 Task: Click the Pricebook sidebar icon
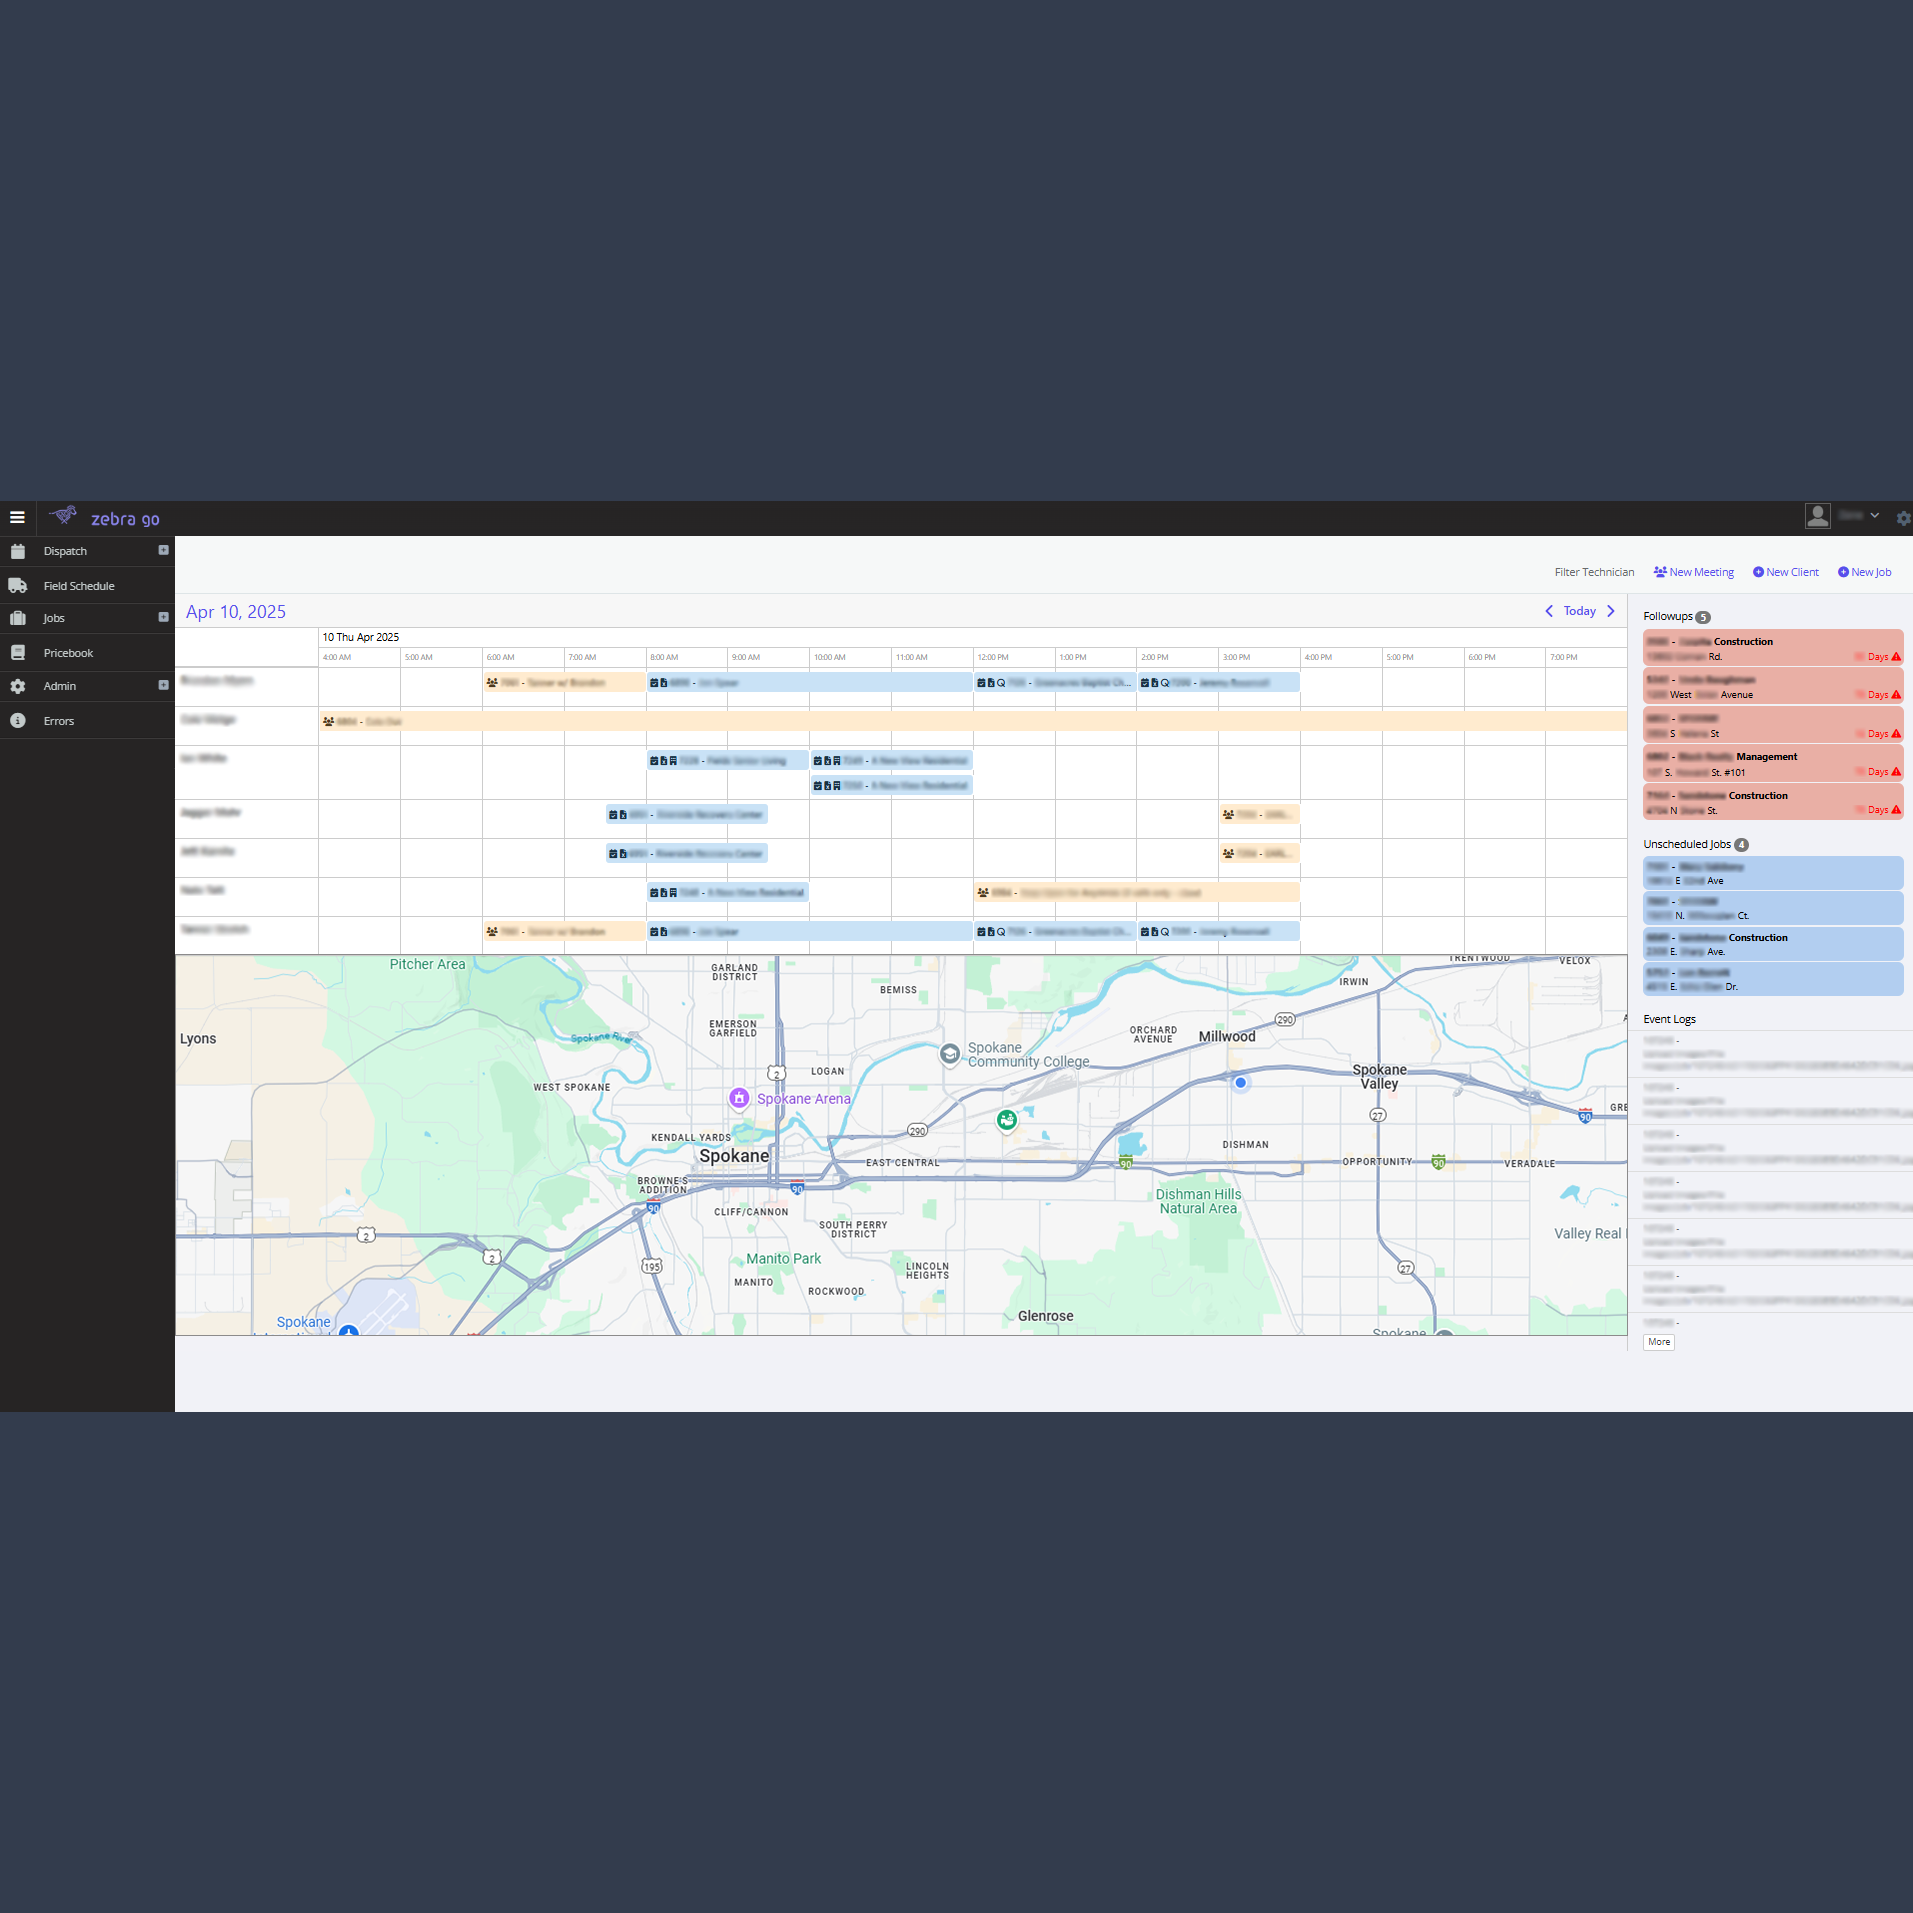(x=18, y=653)
